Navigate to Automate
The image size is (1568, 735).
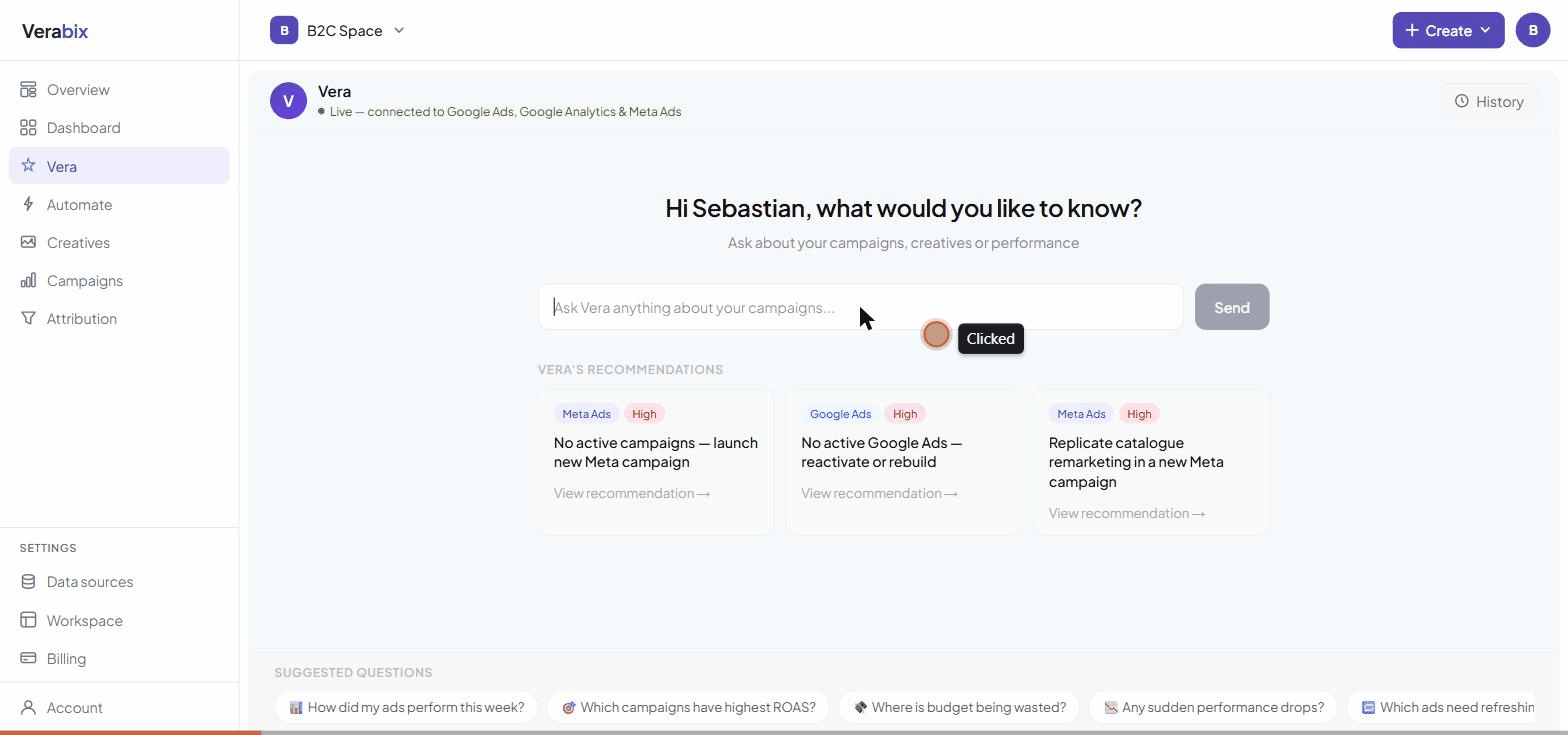coord(119,204)
